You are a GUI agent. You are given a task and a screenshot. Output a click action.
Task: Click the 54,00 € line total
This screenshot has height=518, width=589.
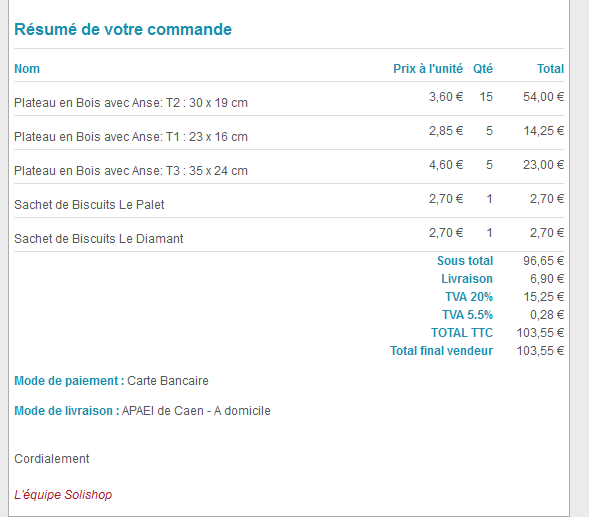(x=543, y=97)
